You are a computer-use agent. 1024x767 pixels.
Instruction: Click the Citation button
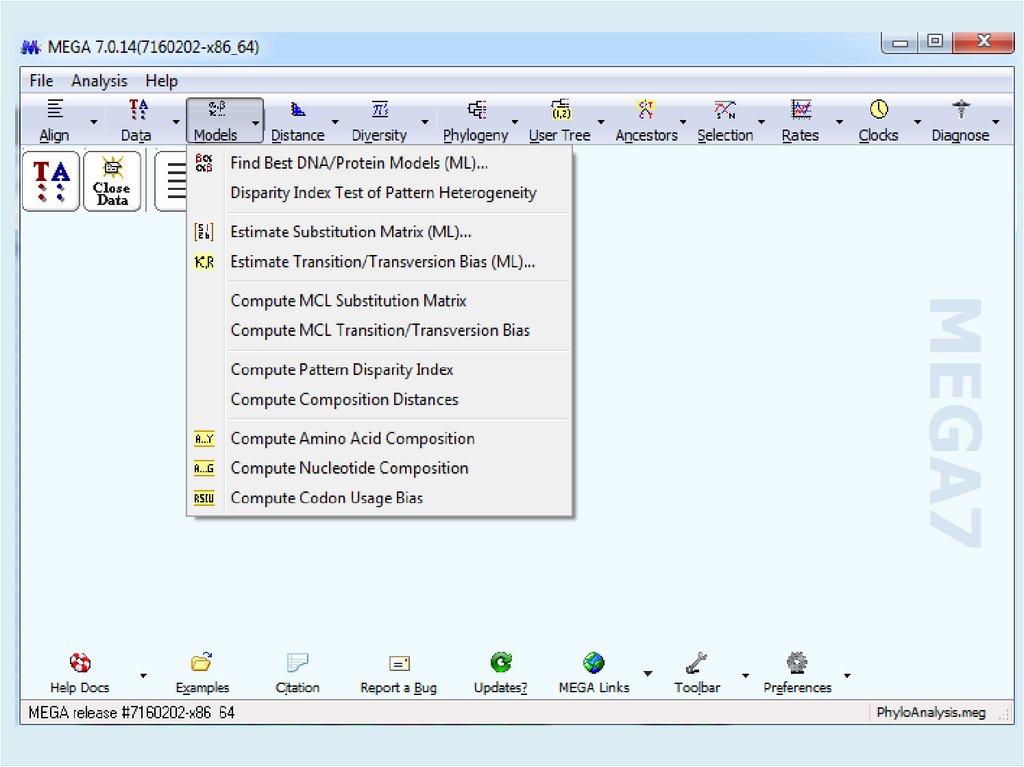click(x=298, y=673)
